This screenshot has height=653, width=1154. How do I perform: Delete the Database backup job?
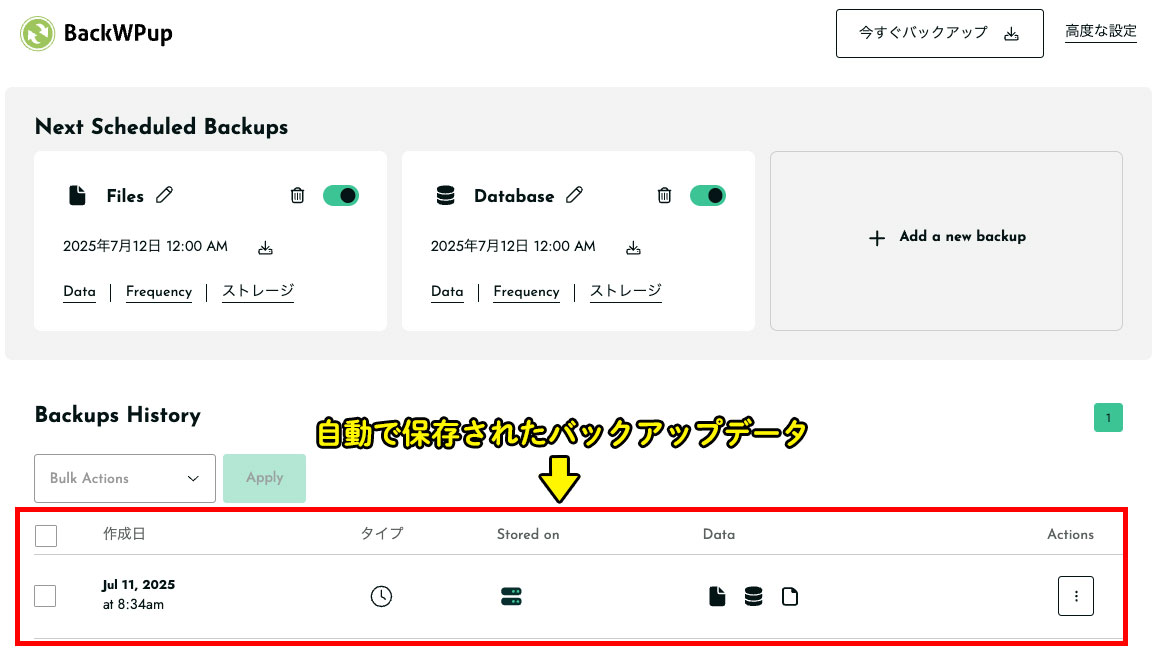(665, 195)
